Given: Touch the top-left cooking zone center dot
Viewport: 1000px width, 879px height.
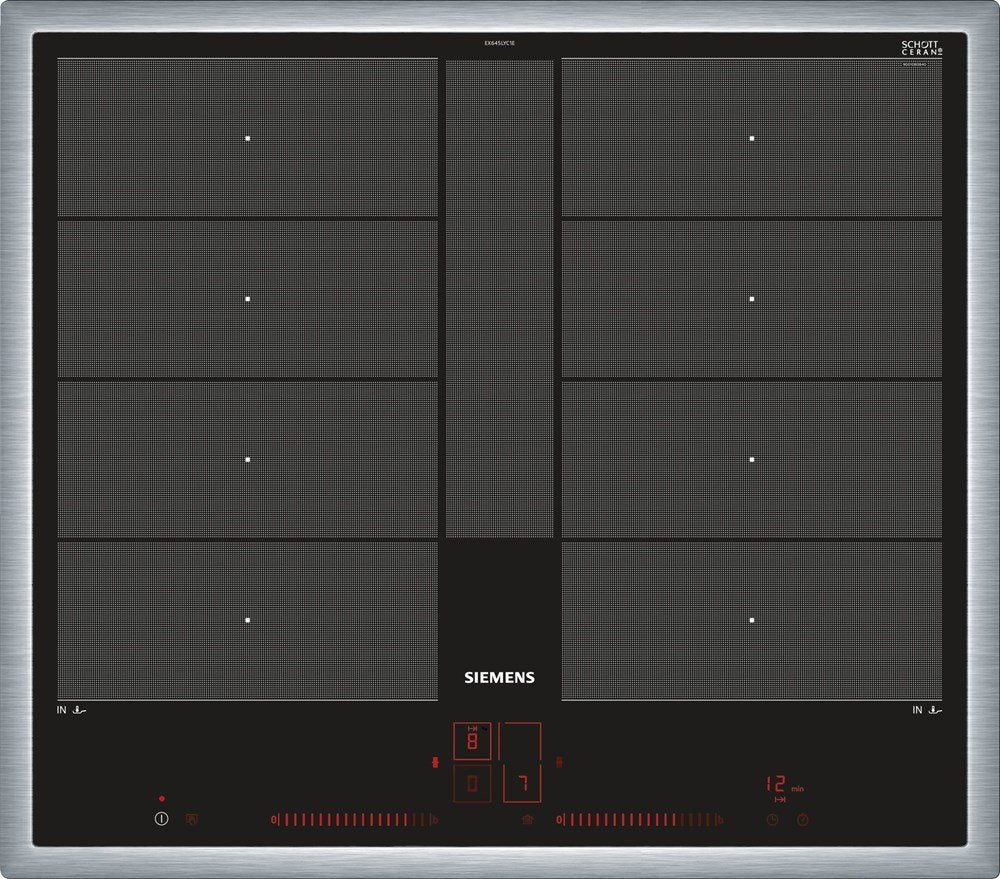Looking at the screenshot, I should (x=247, y=138).
